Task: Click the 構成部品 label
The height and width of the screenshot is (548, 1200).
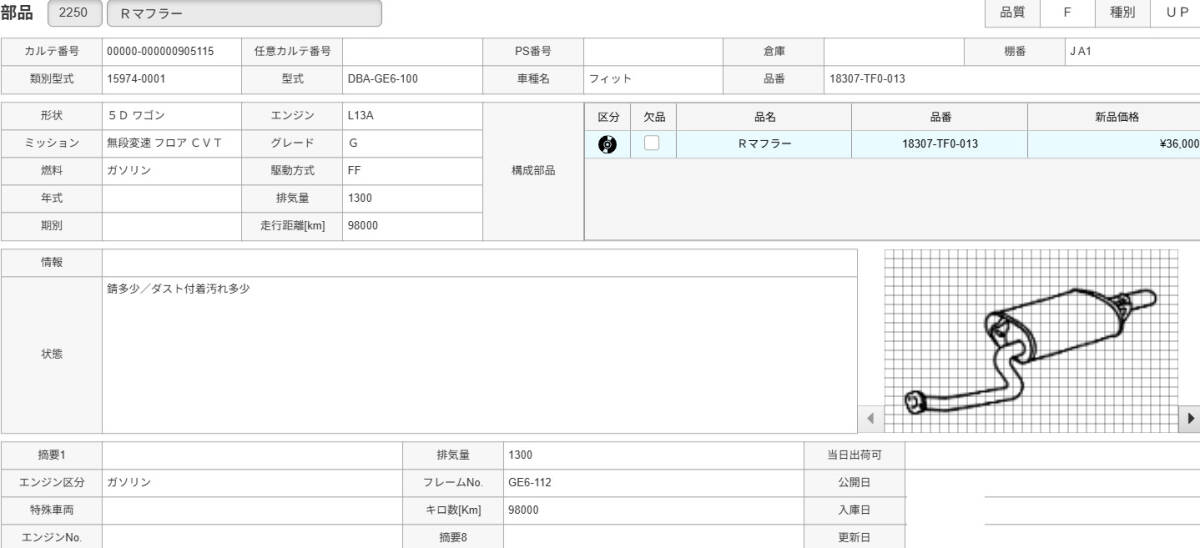Action: point(533,171)
